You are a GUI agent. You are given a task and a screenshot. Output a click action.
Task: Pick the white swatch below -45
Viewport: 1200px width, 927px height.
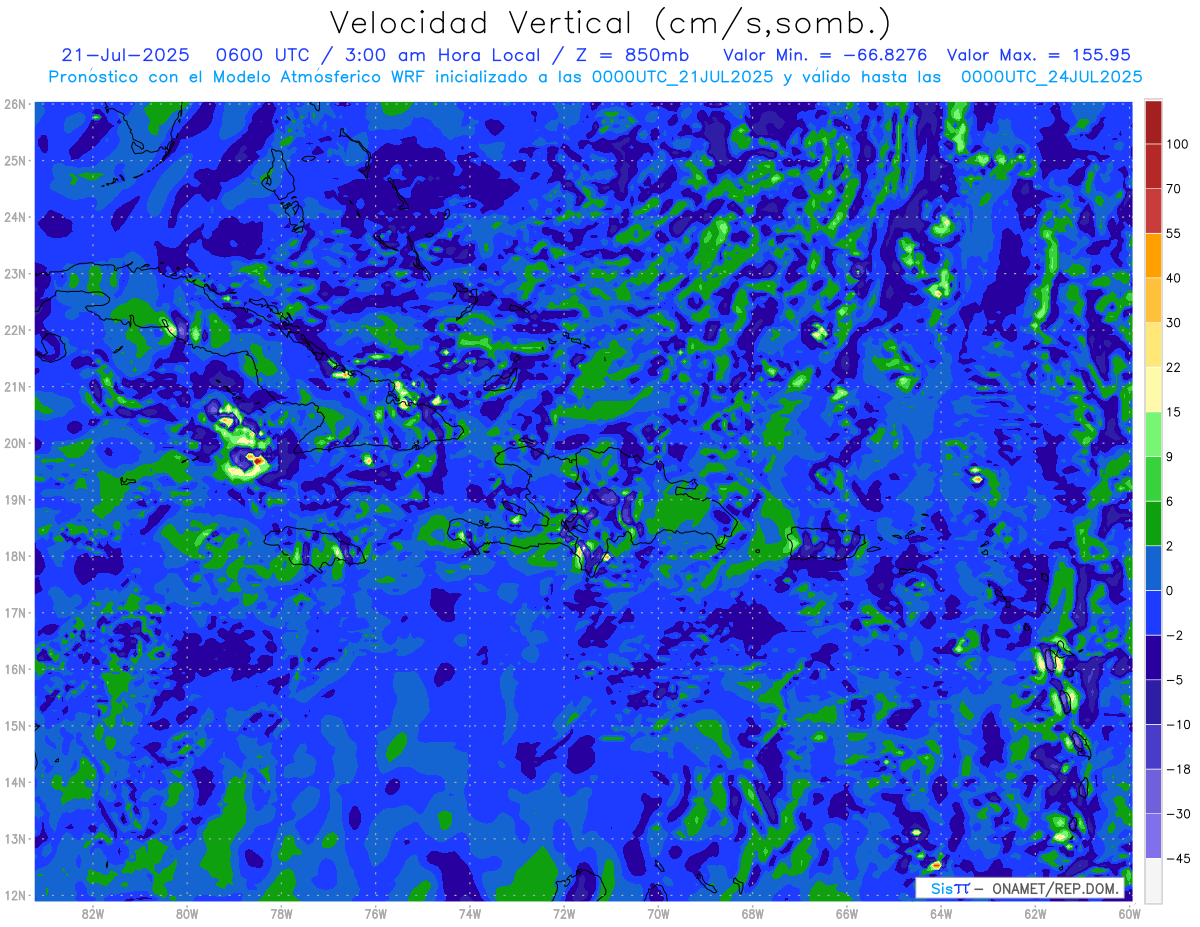(1153, 880)
